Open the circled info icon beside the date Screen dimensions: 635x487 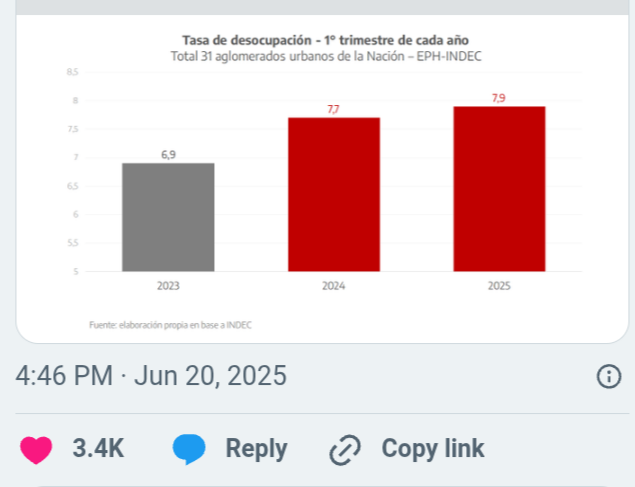(609, 376)
